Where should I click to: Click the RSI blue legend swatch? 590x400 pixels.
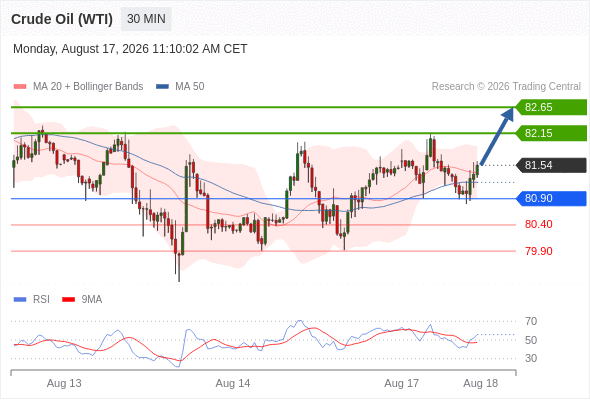click(x=20, y=300)
